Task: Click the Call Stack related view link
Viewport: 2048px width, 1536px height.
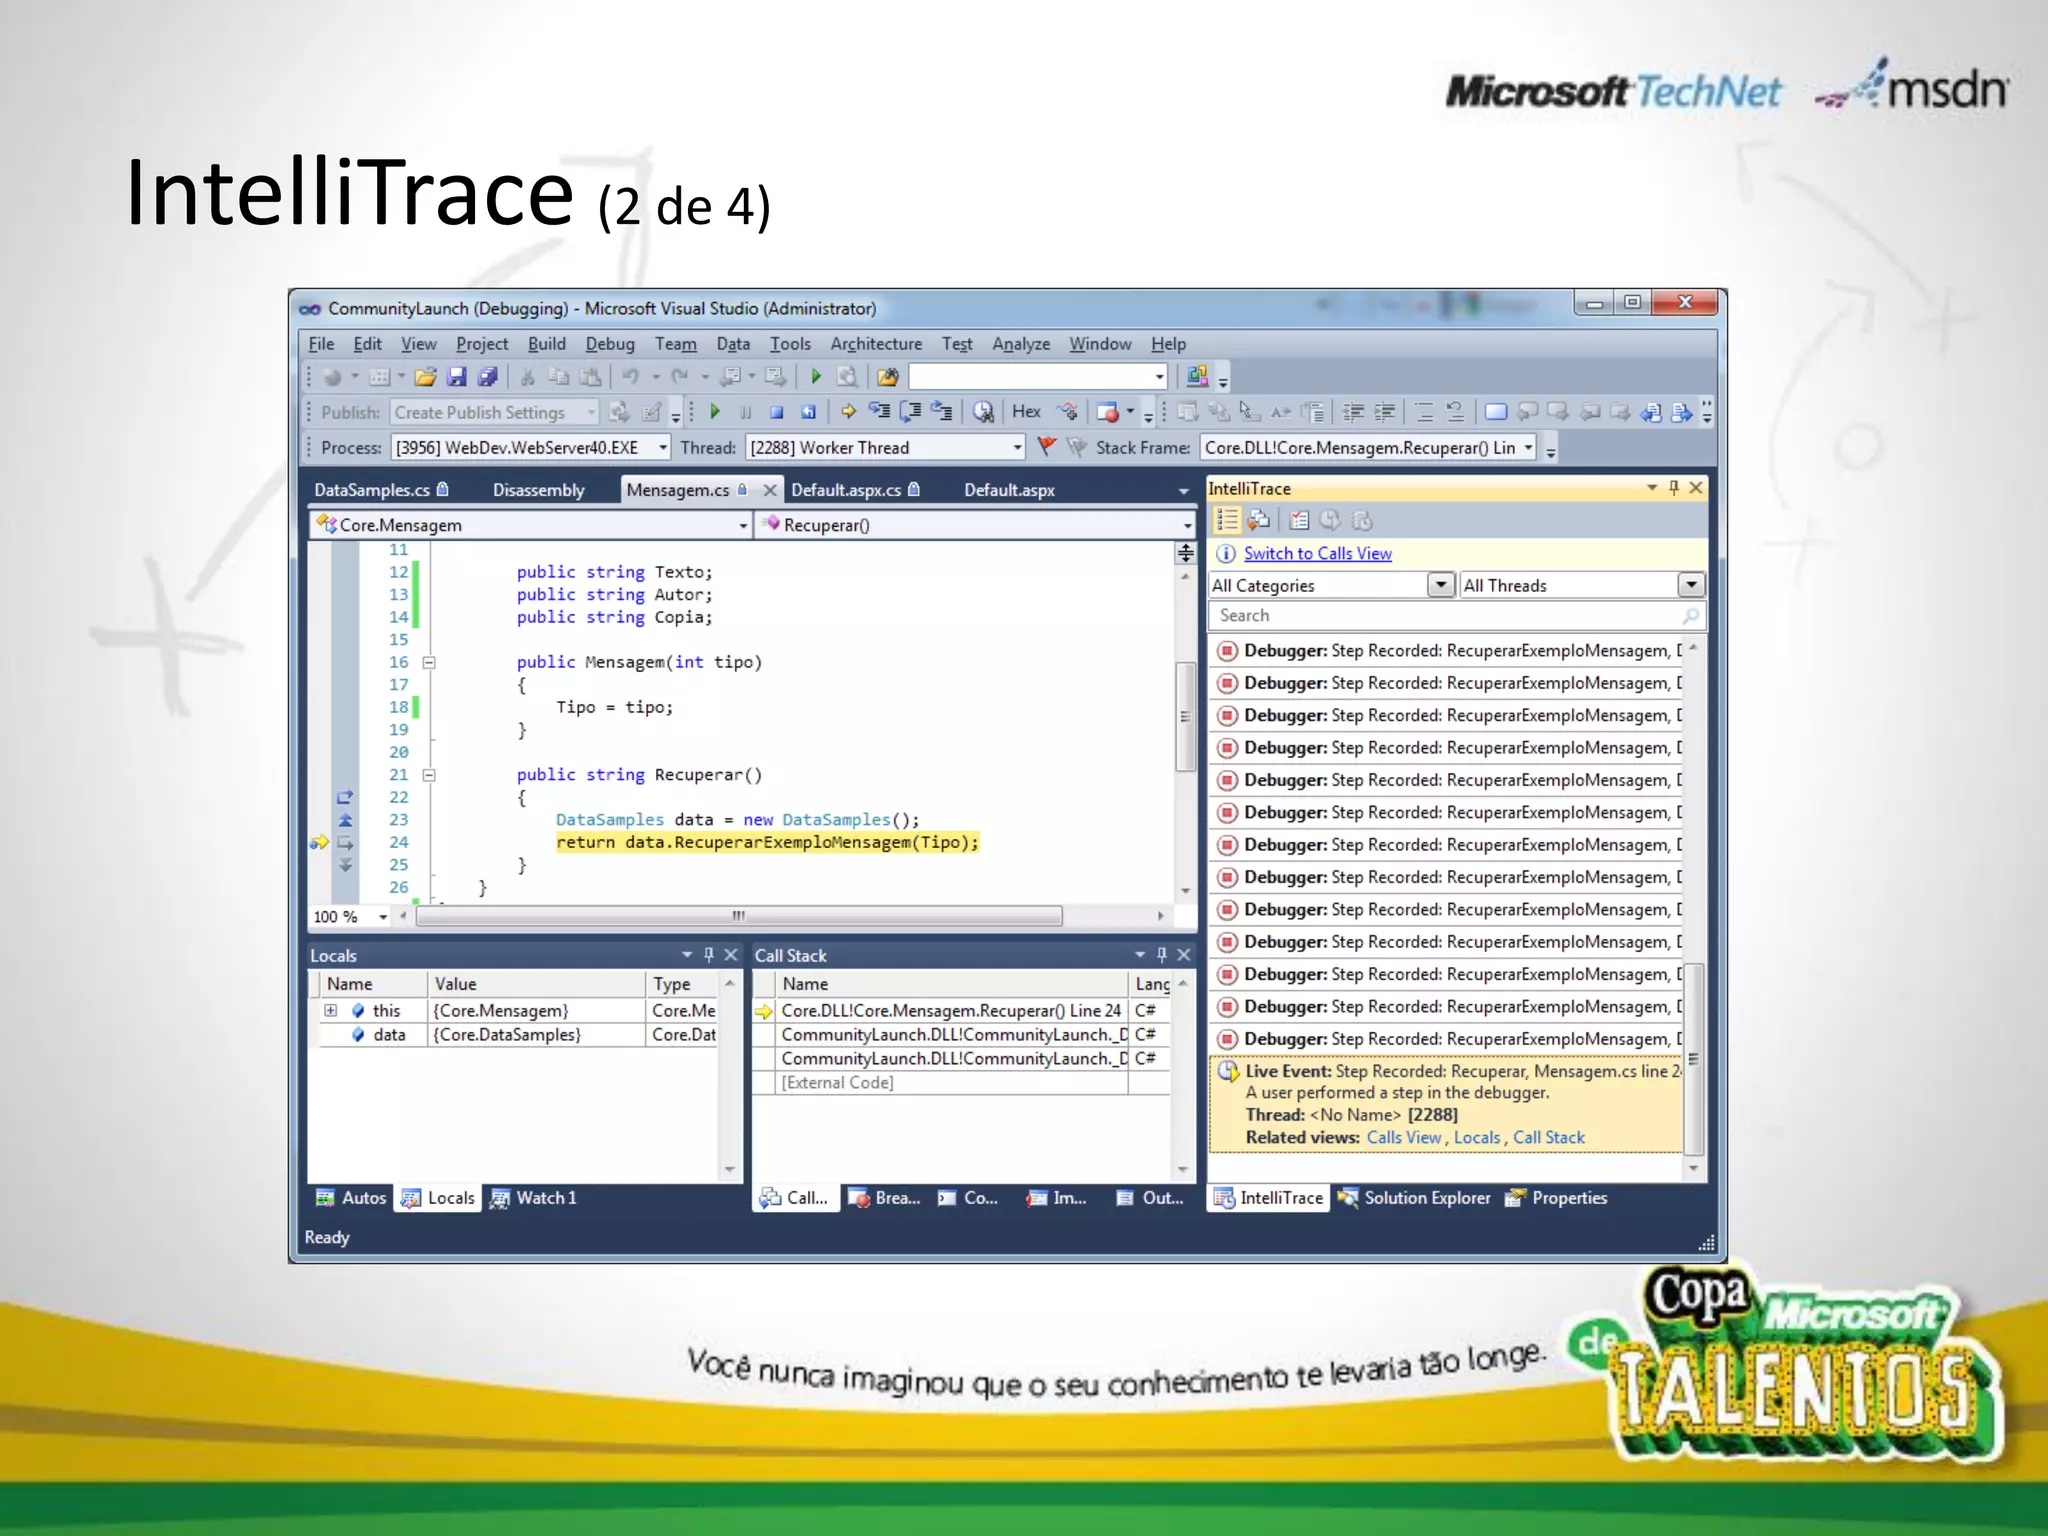Action: click(1548, 1138)
